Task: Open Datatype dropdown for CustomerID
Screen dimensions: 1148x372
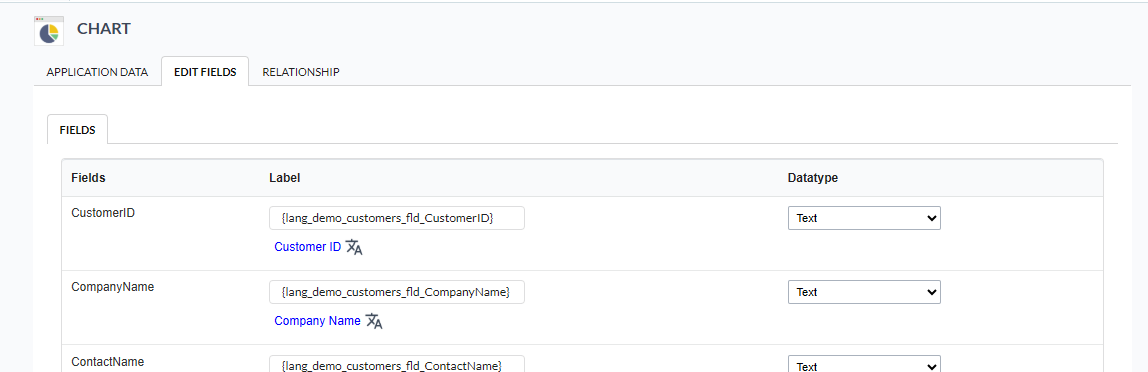Action: (864, 218)
